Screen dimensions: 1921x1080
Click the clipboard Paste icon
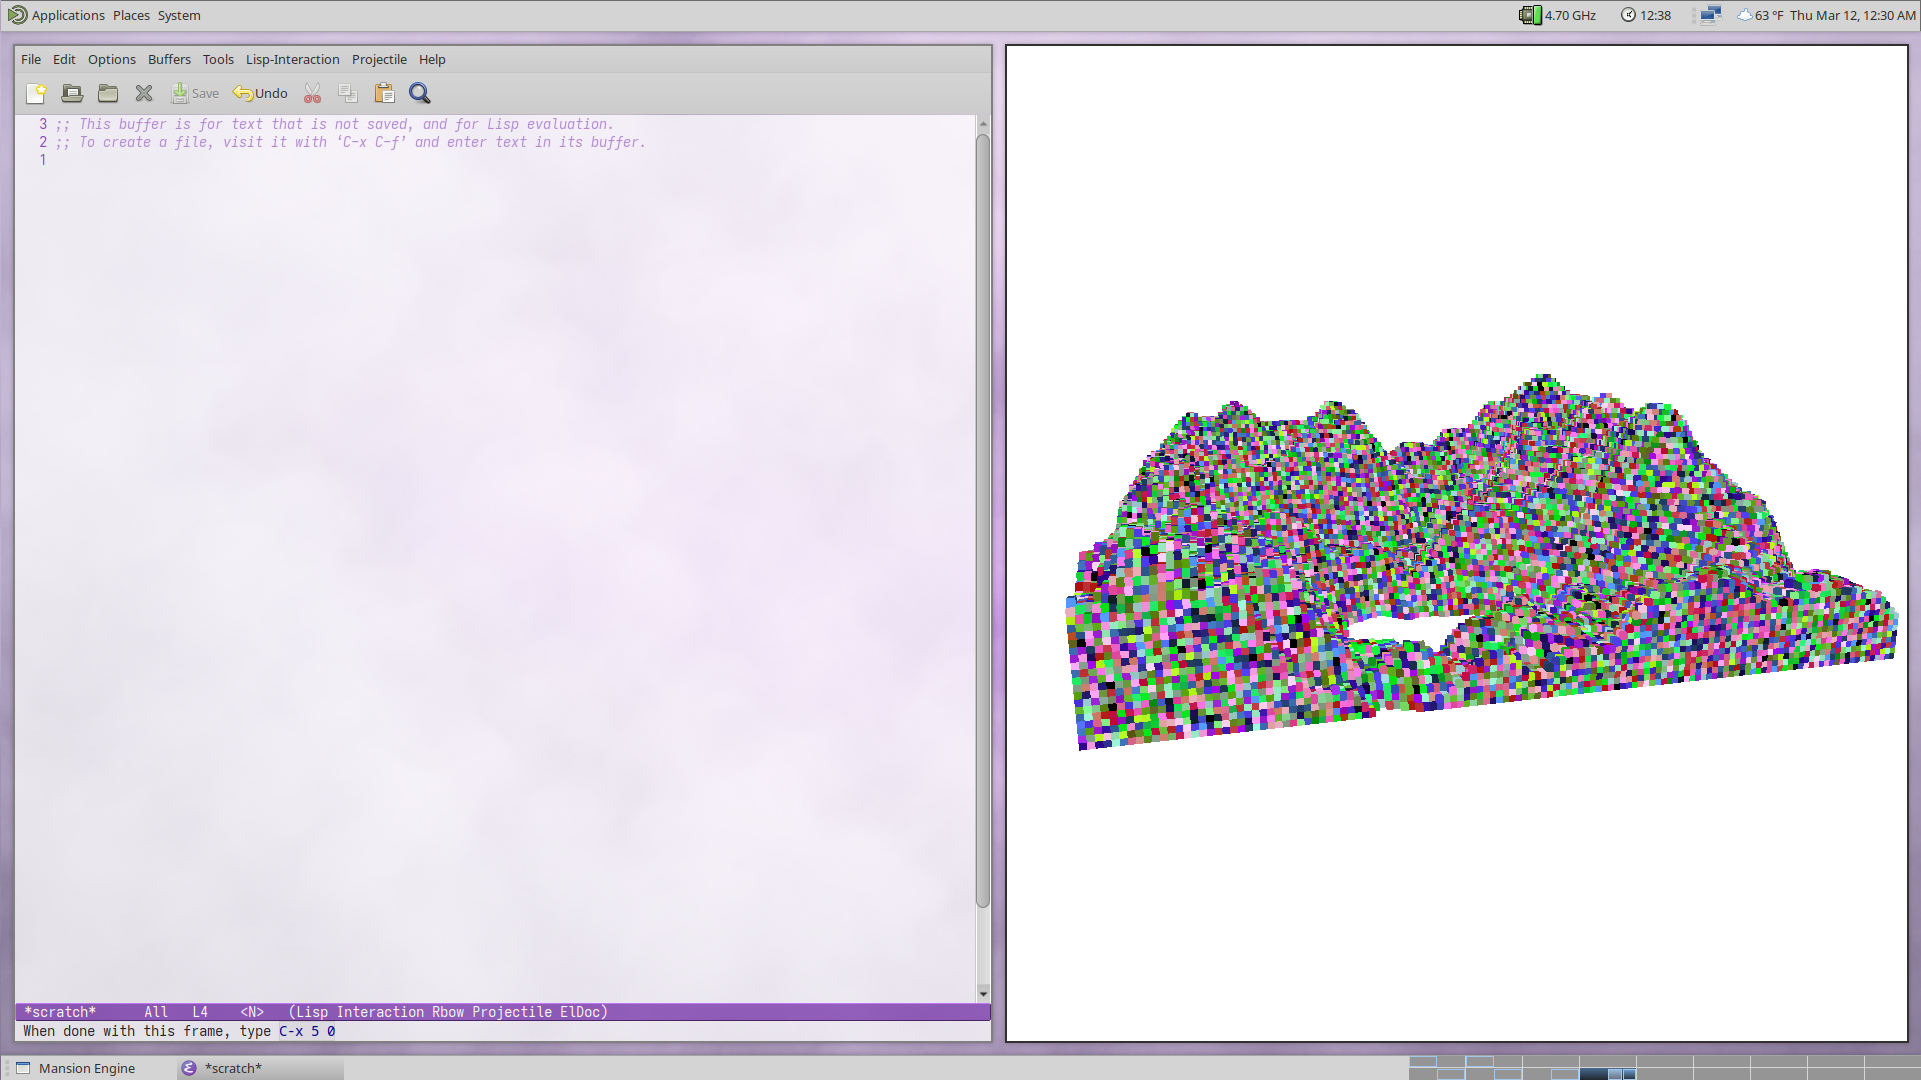coord(384,93)
